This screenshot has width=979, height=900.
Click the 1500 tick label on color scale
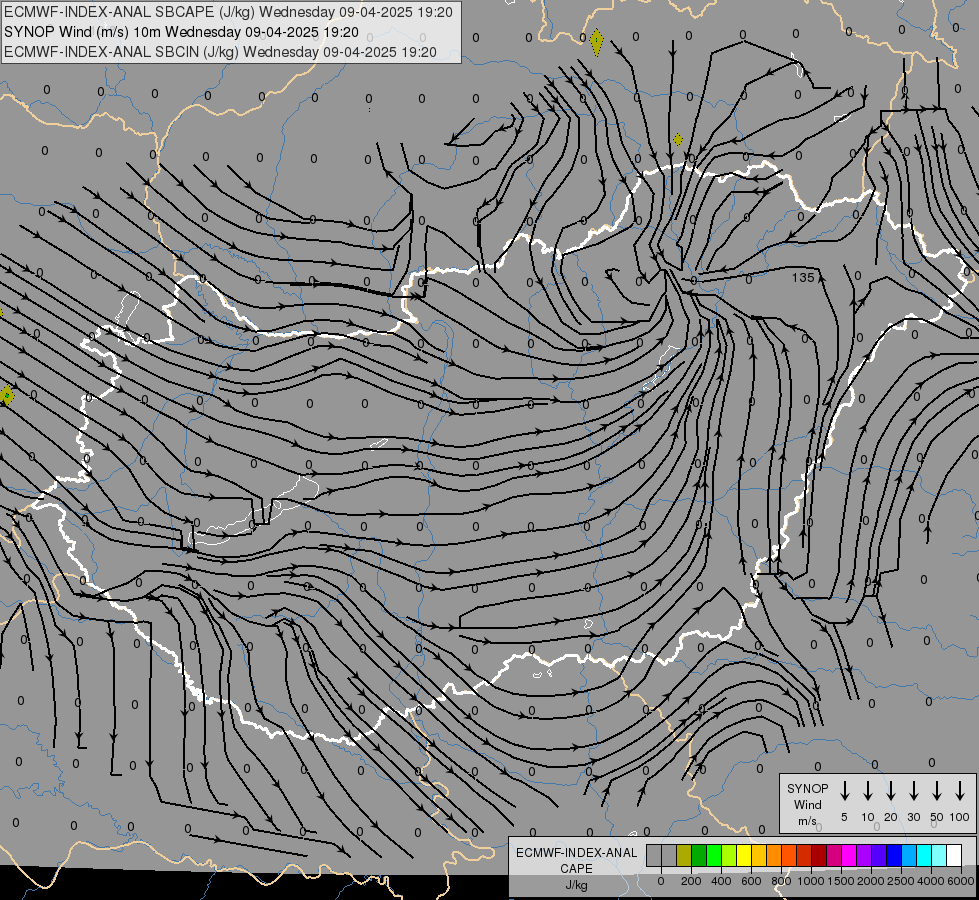841,881
